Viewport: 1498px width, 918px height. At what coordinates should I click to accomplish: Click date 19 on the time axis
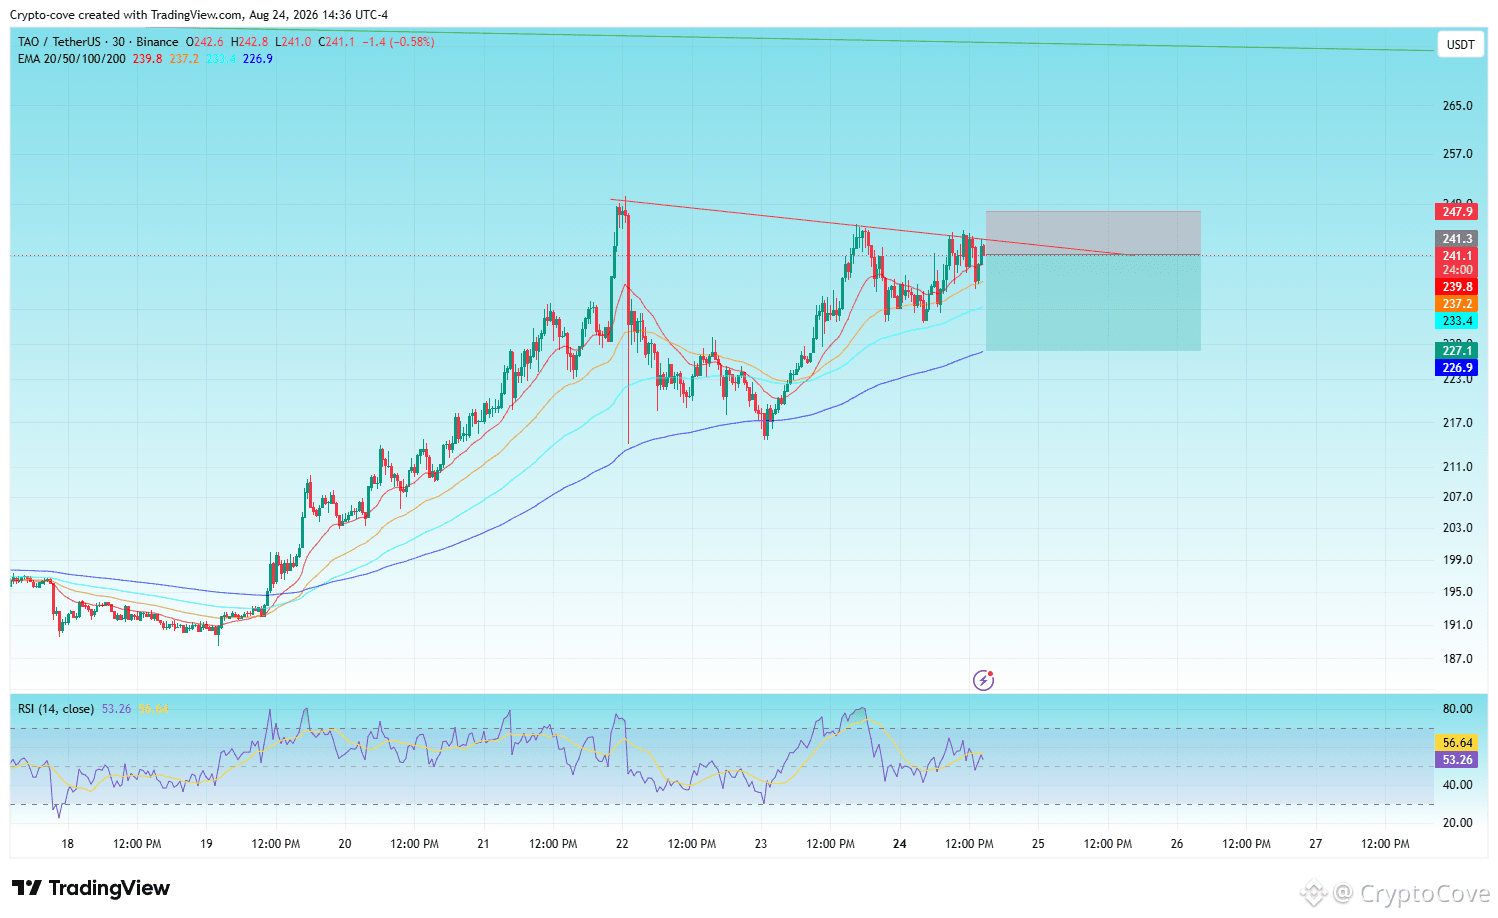pos(206,844)
